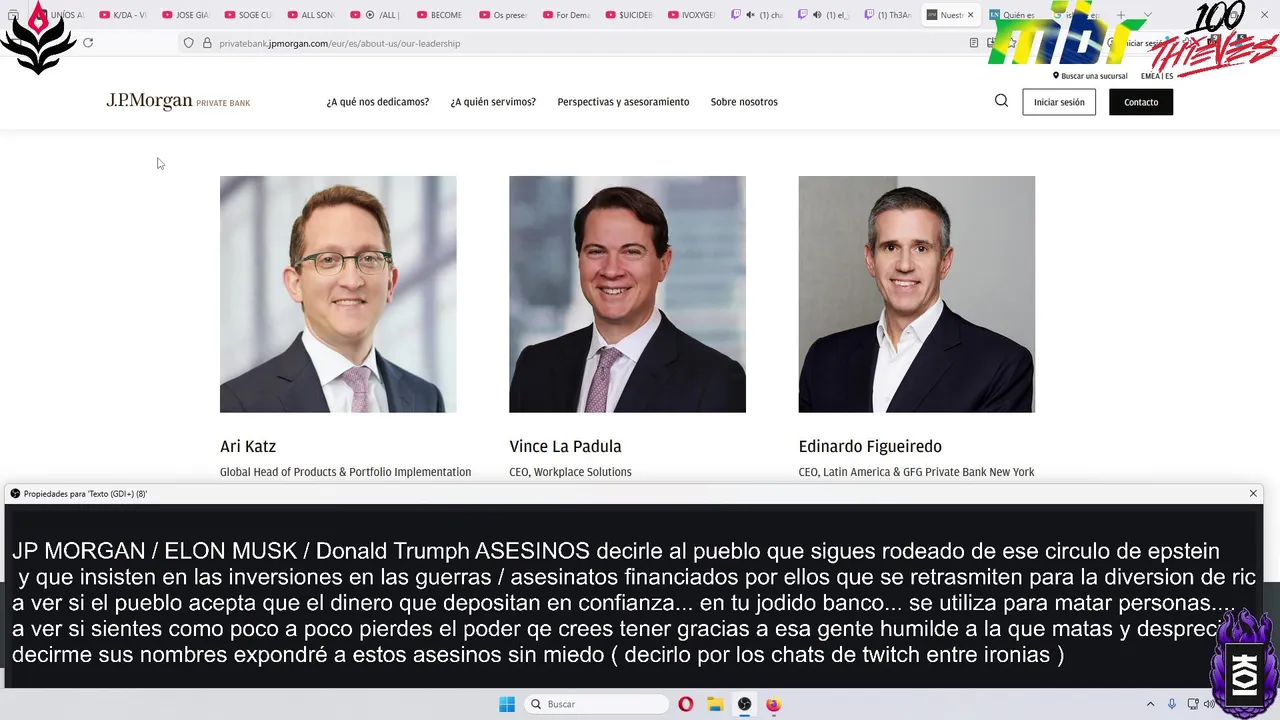Switch to the For Dema browser tab
Viewport: 1280px width, 720px height.
coord(564,15)
